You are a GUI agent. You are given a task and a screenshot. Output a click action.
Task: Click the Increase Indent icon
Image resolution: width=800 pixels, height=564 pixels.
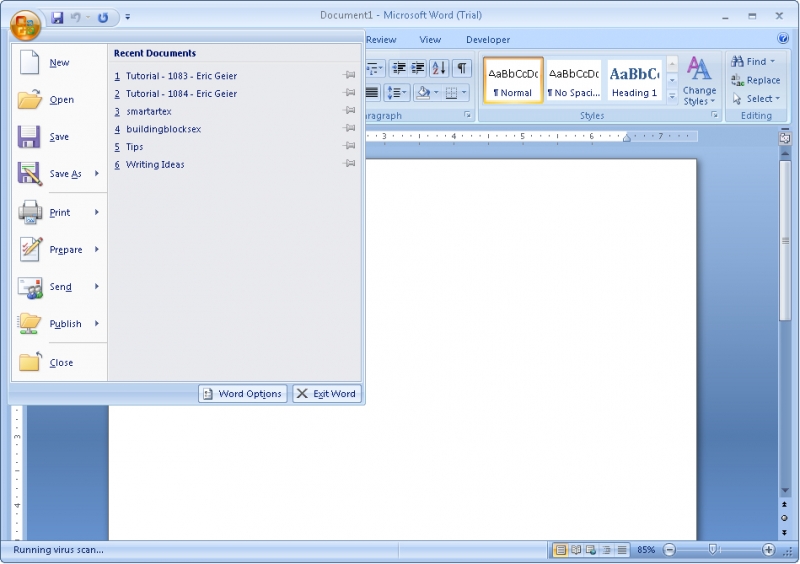418,68
